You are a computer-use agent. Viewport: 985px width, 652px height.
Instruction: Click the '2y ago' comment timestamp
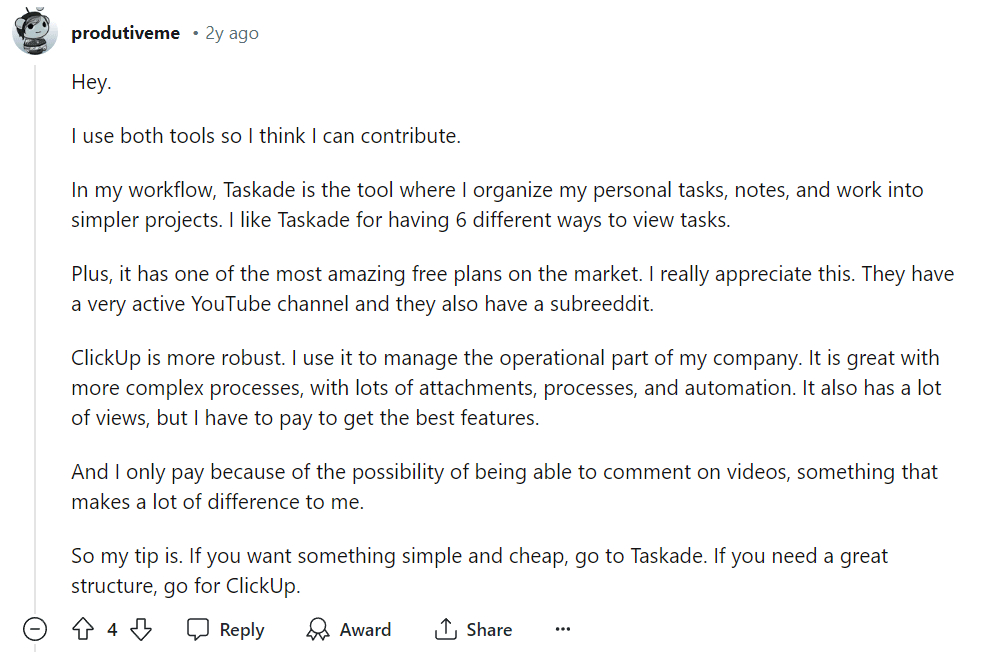click(x=232, y=33)
